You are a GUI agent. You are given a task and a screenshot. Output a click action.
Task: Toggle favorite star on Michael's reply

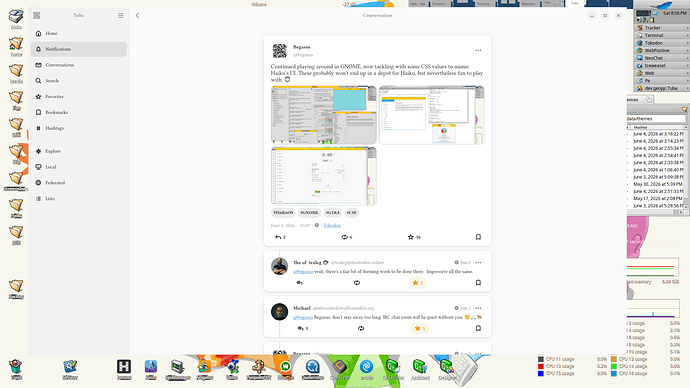coord(420,329)
